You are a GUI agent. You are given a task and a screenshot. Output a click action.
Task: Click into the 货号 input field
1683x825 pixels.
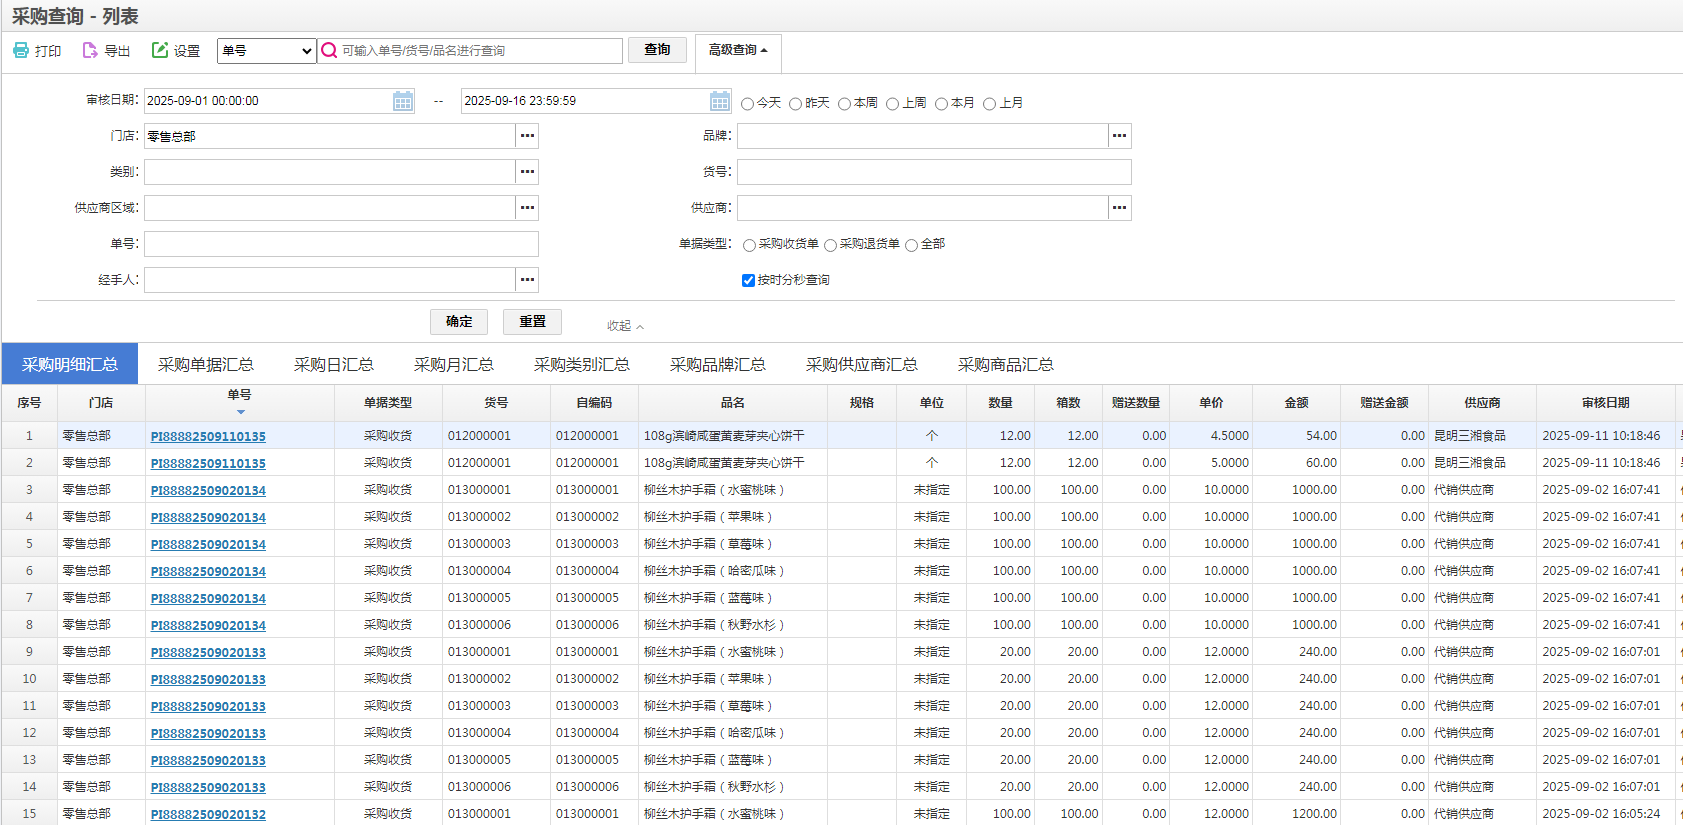coord(933,172)
